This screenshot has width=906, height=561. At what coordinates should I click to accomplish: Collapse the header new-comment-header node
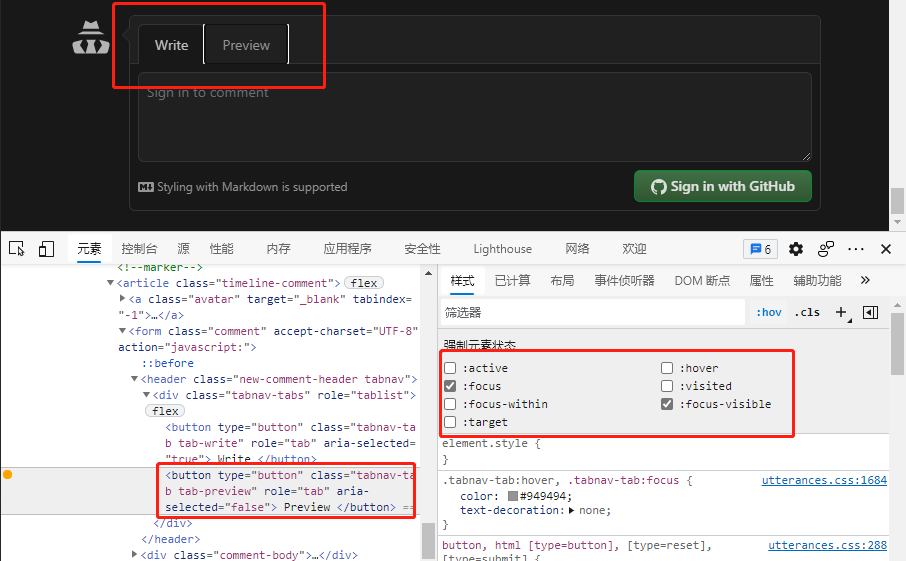[134, 378]
